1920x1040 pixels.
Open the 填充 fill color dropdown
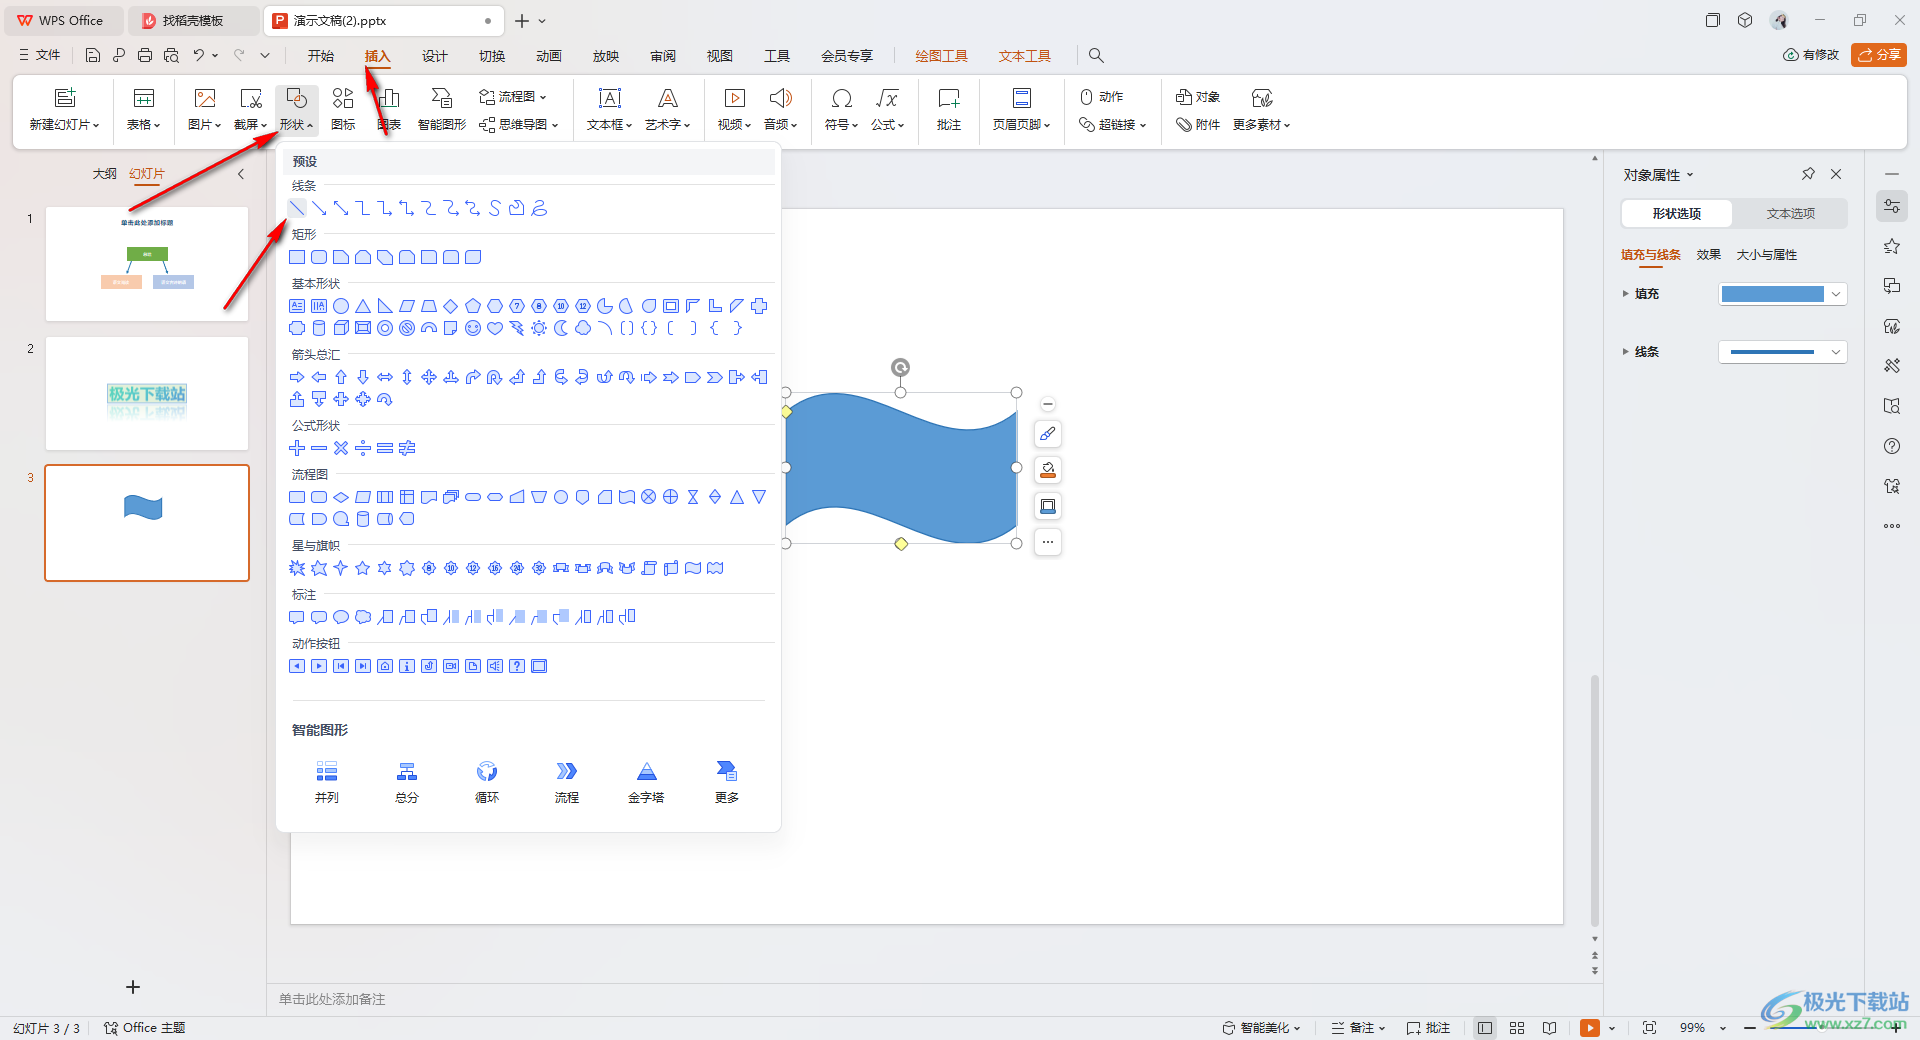pos(1836,294)
